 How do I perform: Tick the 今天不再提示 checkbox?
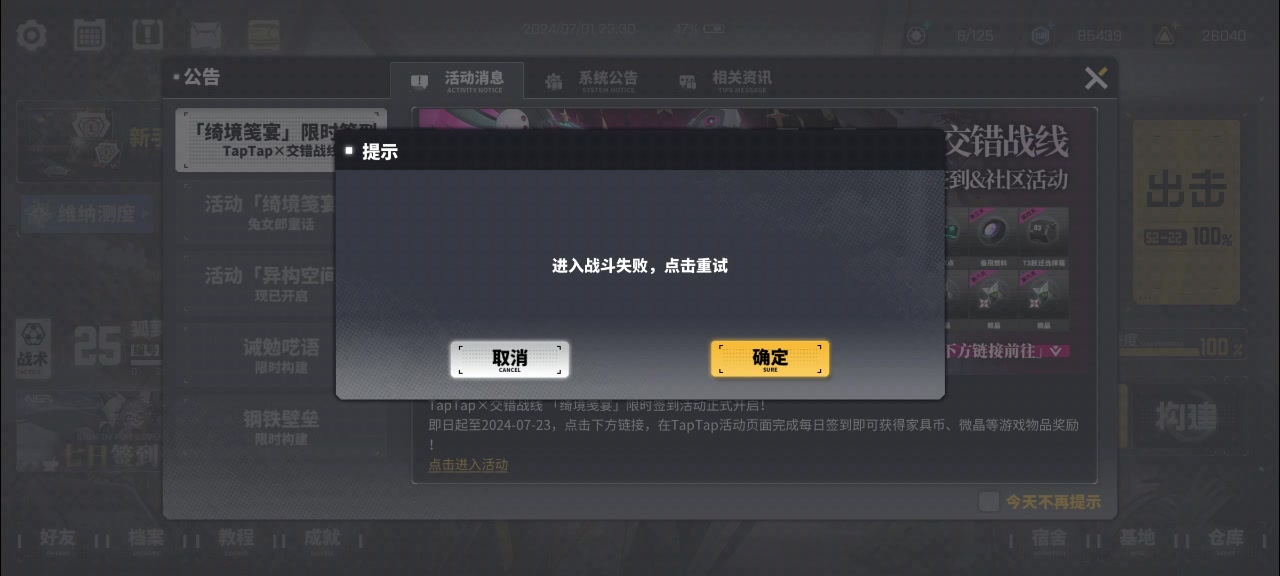point(989,502)
